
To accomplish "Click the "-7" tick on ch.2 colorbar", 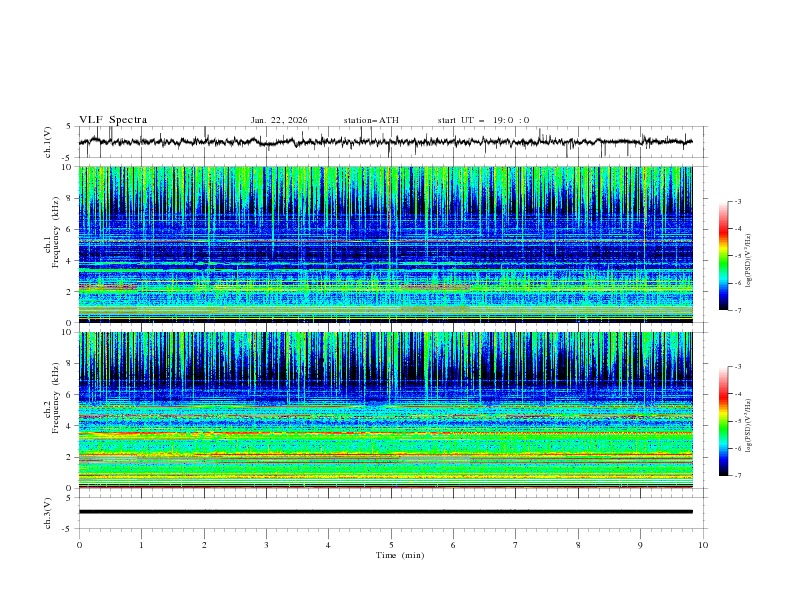I will [x=738, y=476].
